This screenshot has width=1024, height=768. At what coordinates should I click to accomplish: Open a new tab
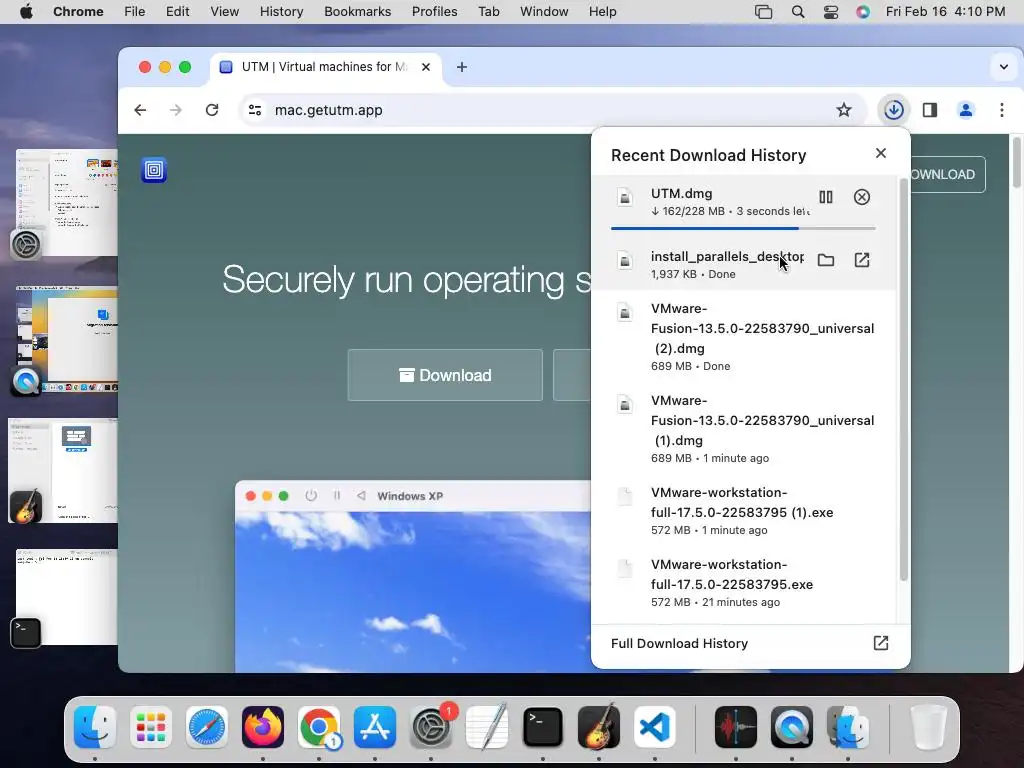tap(462, 67)
